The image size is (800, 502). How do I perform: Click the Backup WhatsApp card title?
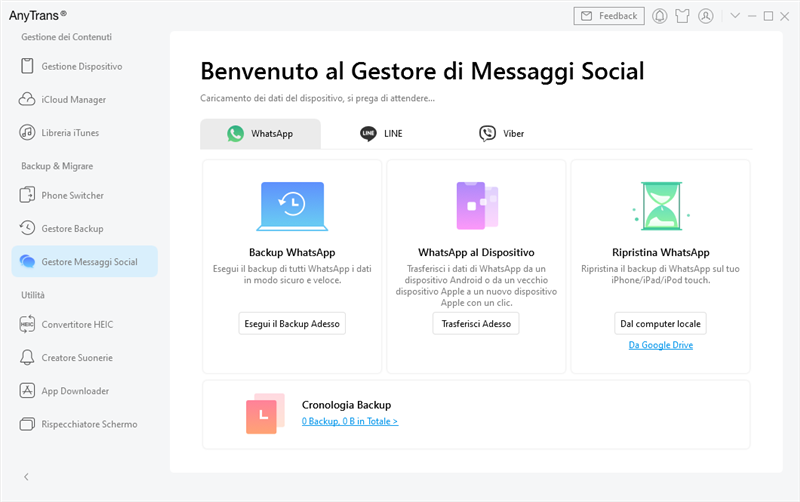pos(292,252)
